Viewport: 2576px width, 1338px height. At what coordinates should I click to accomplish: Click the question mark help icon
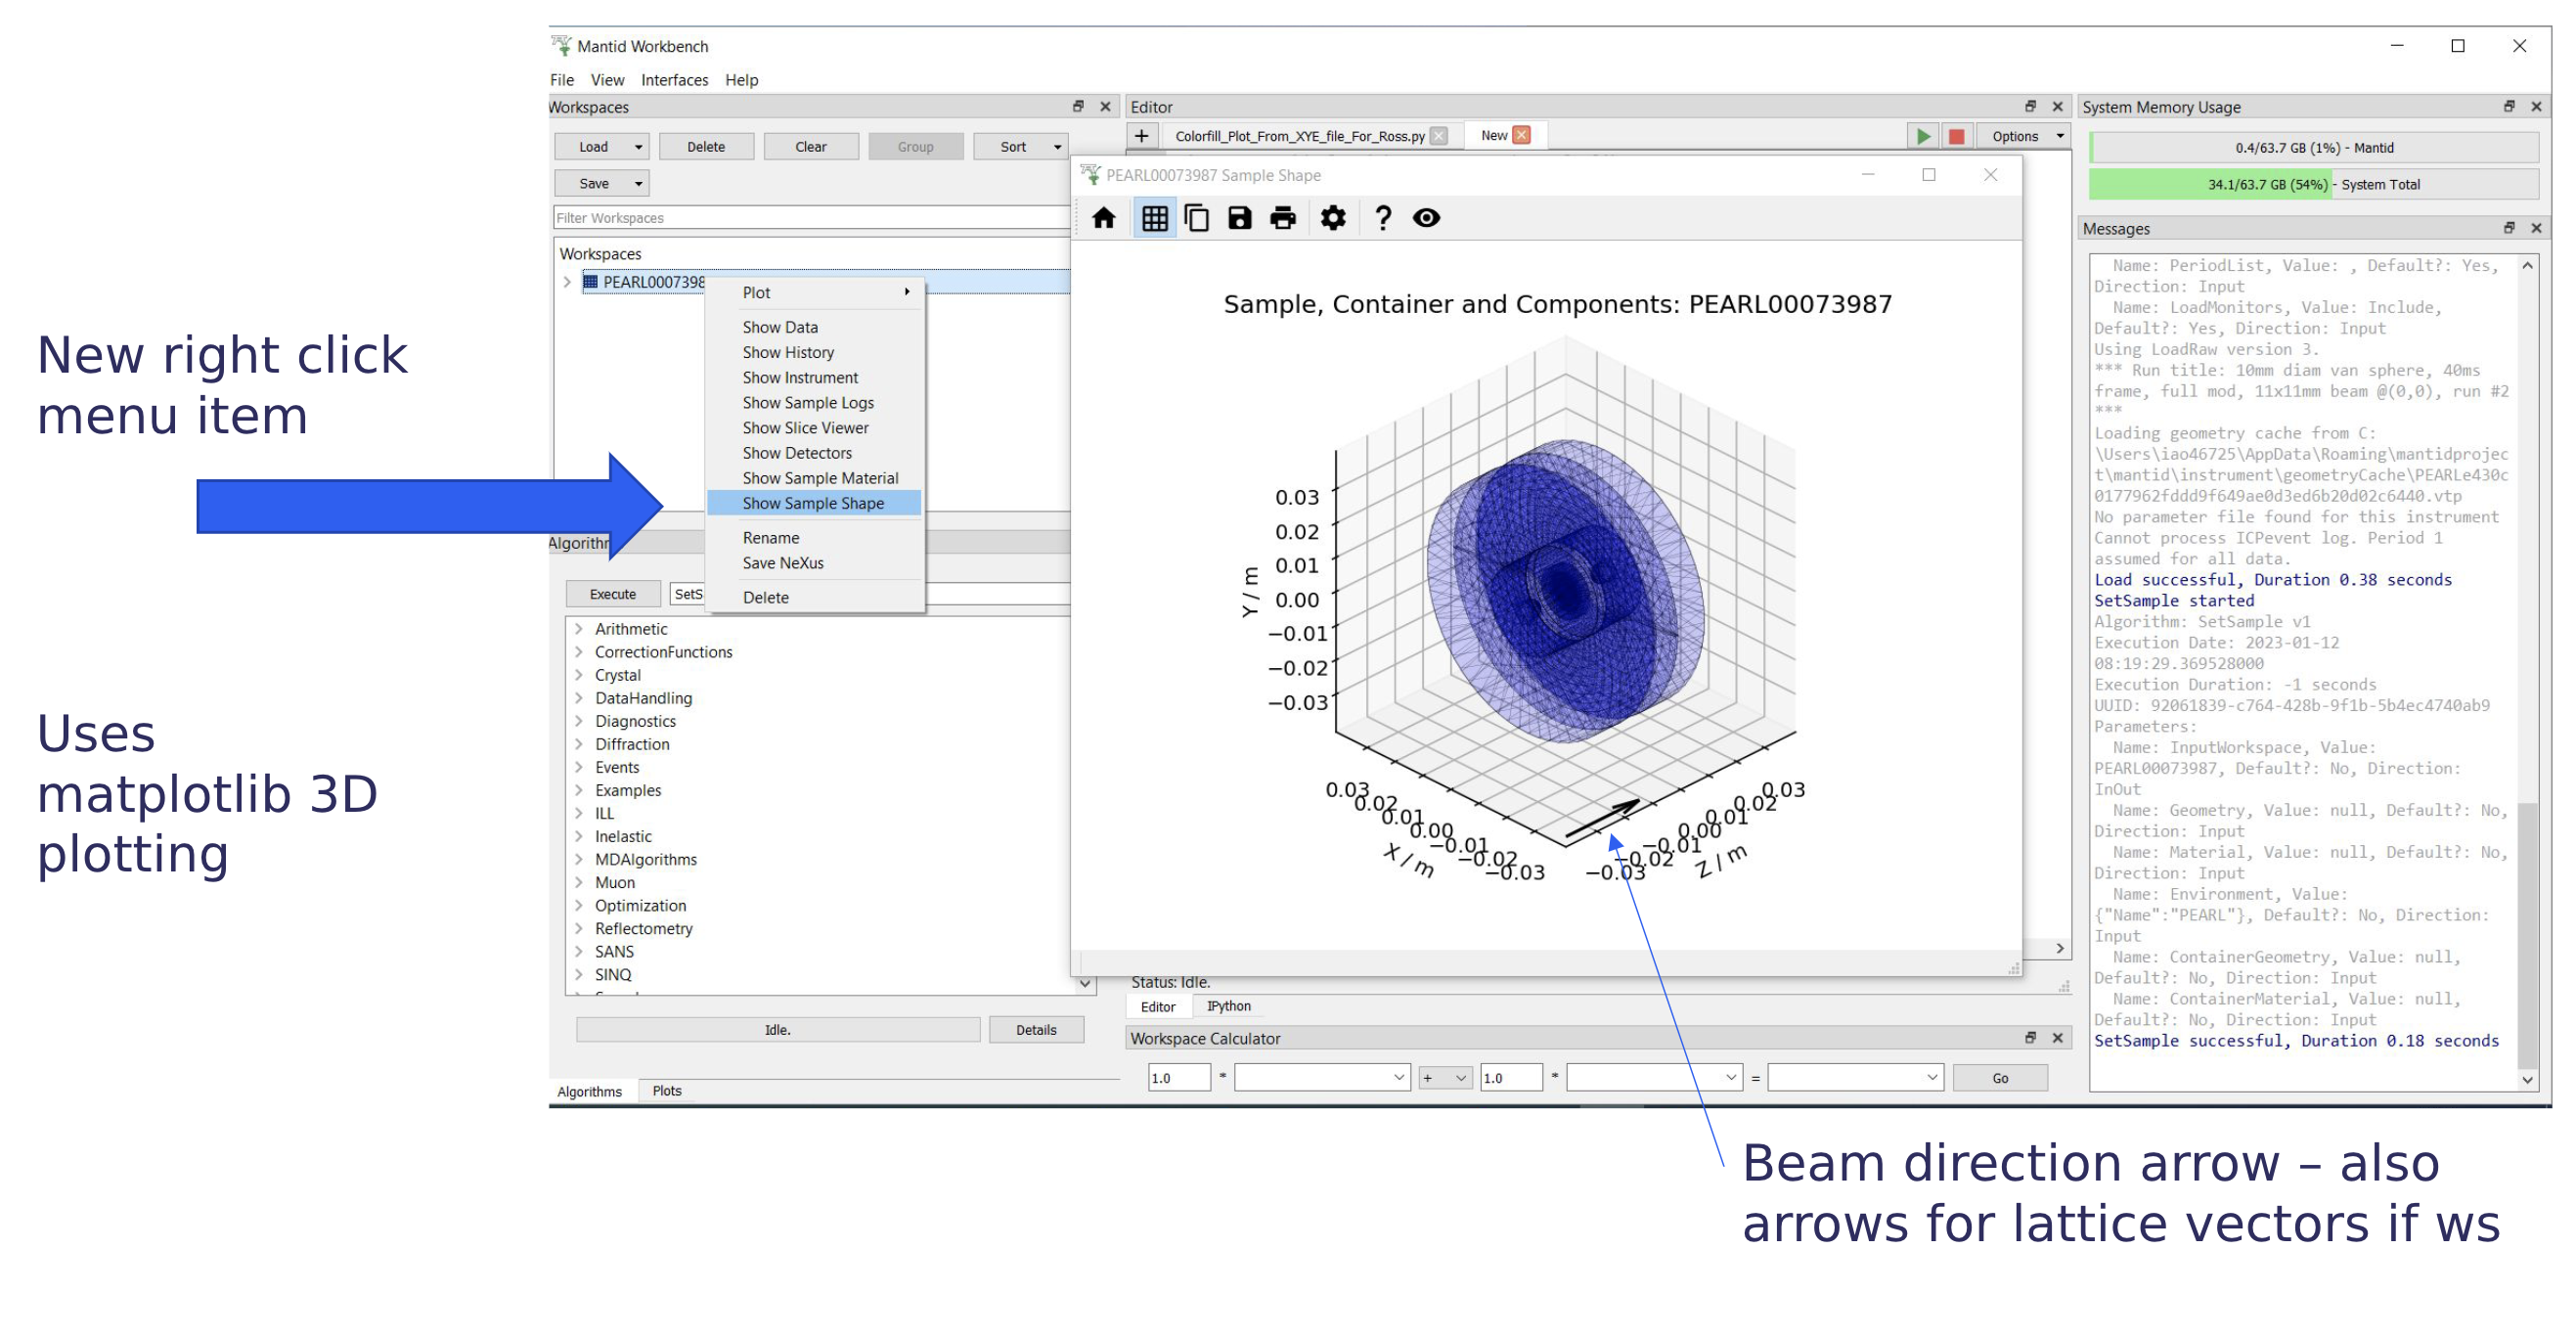click(x=1382, y=218)
